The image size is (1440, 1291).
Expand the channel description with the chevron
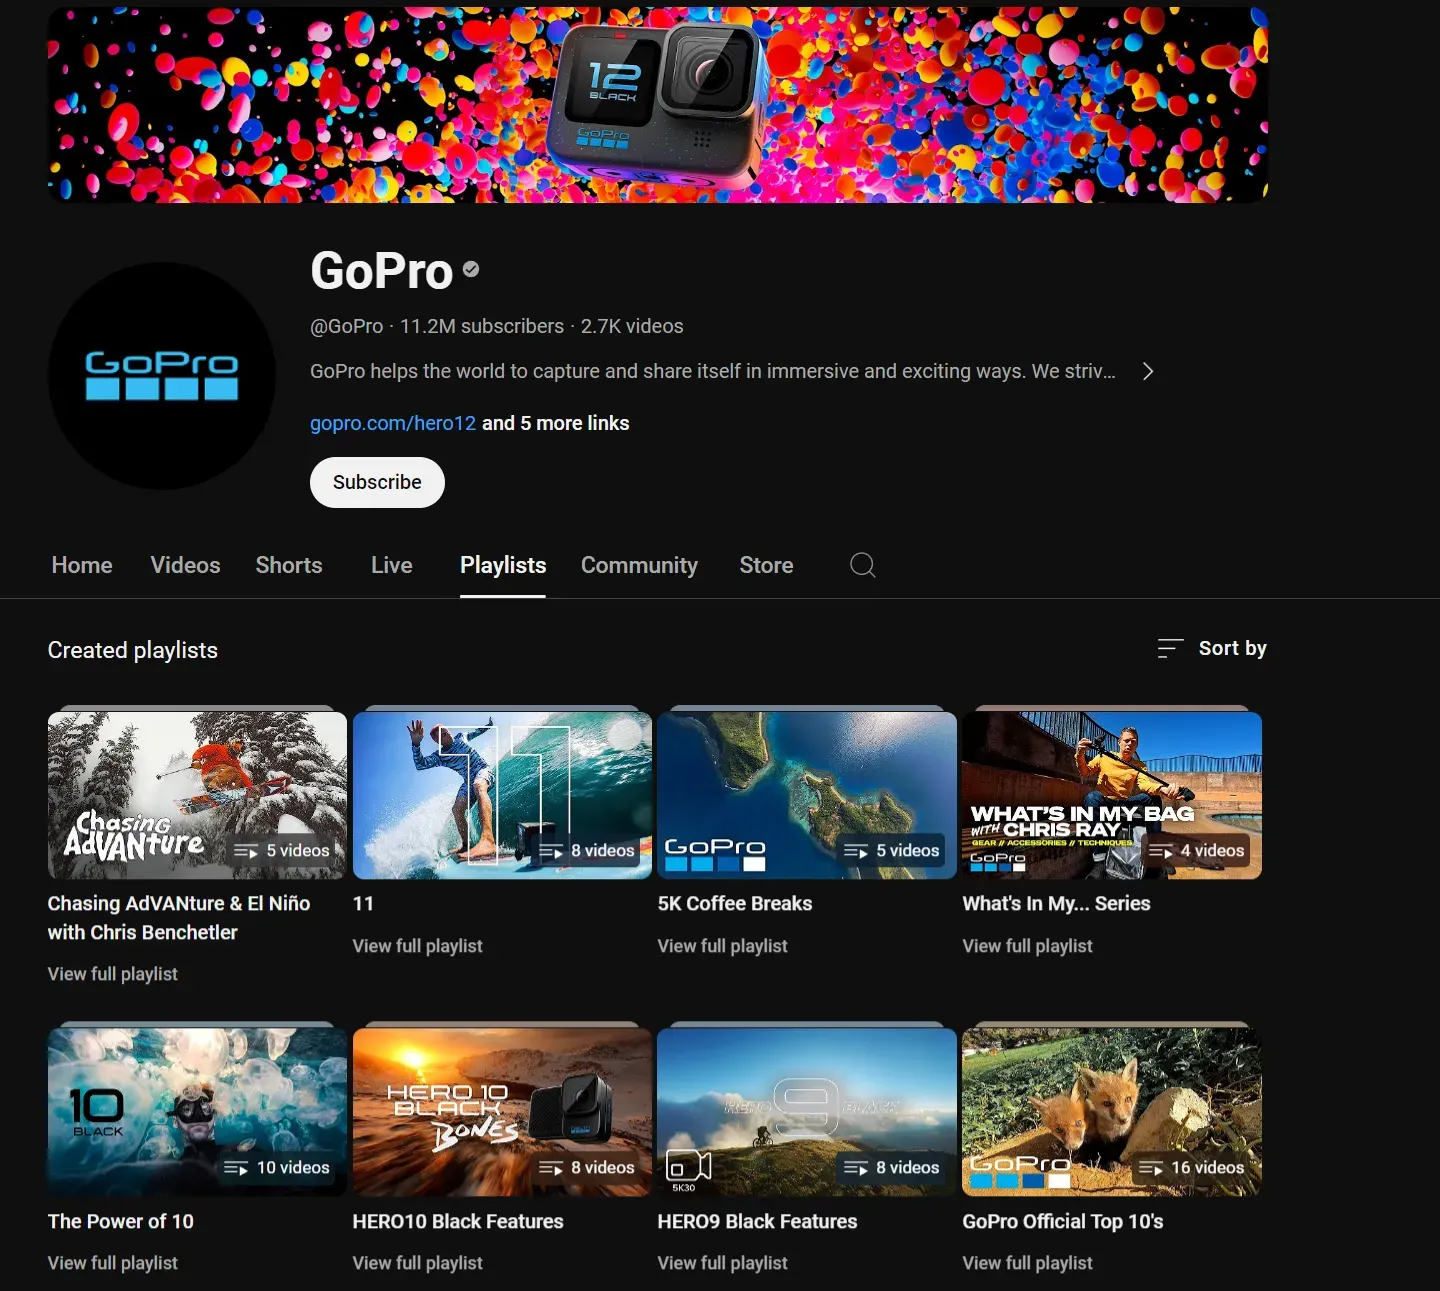pos(1148,371)
